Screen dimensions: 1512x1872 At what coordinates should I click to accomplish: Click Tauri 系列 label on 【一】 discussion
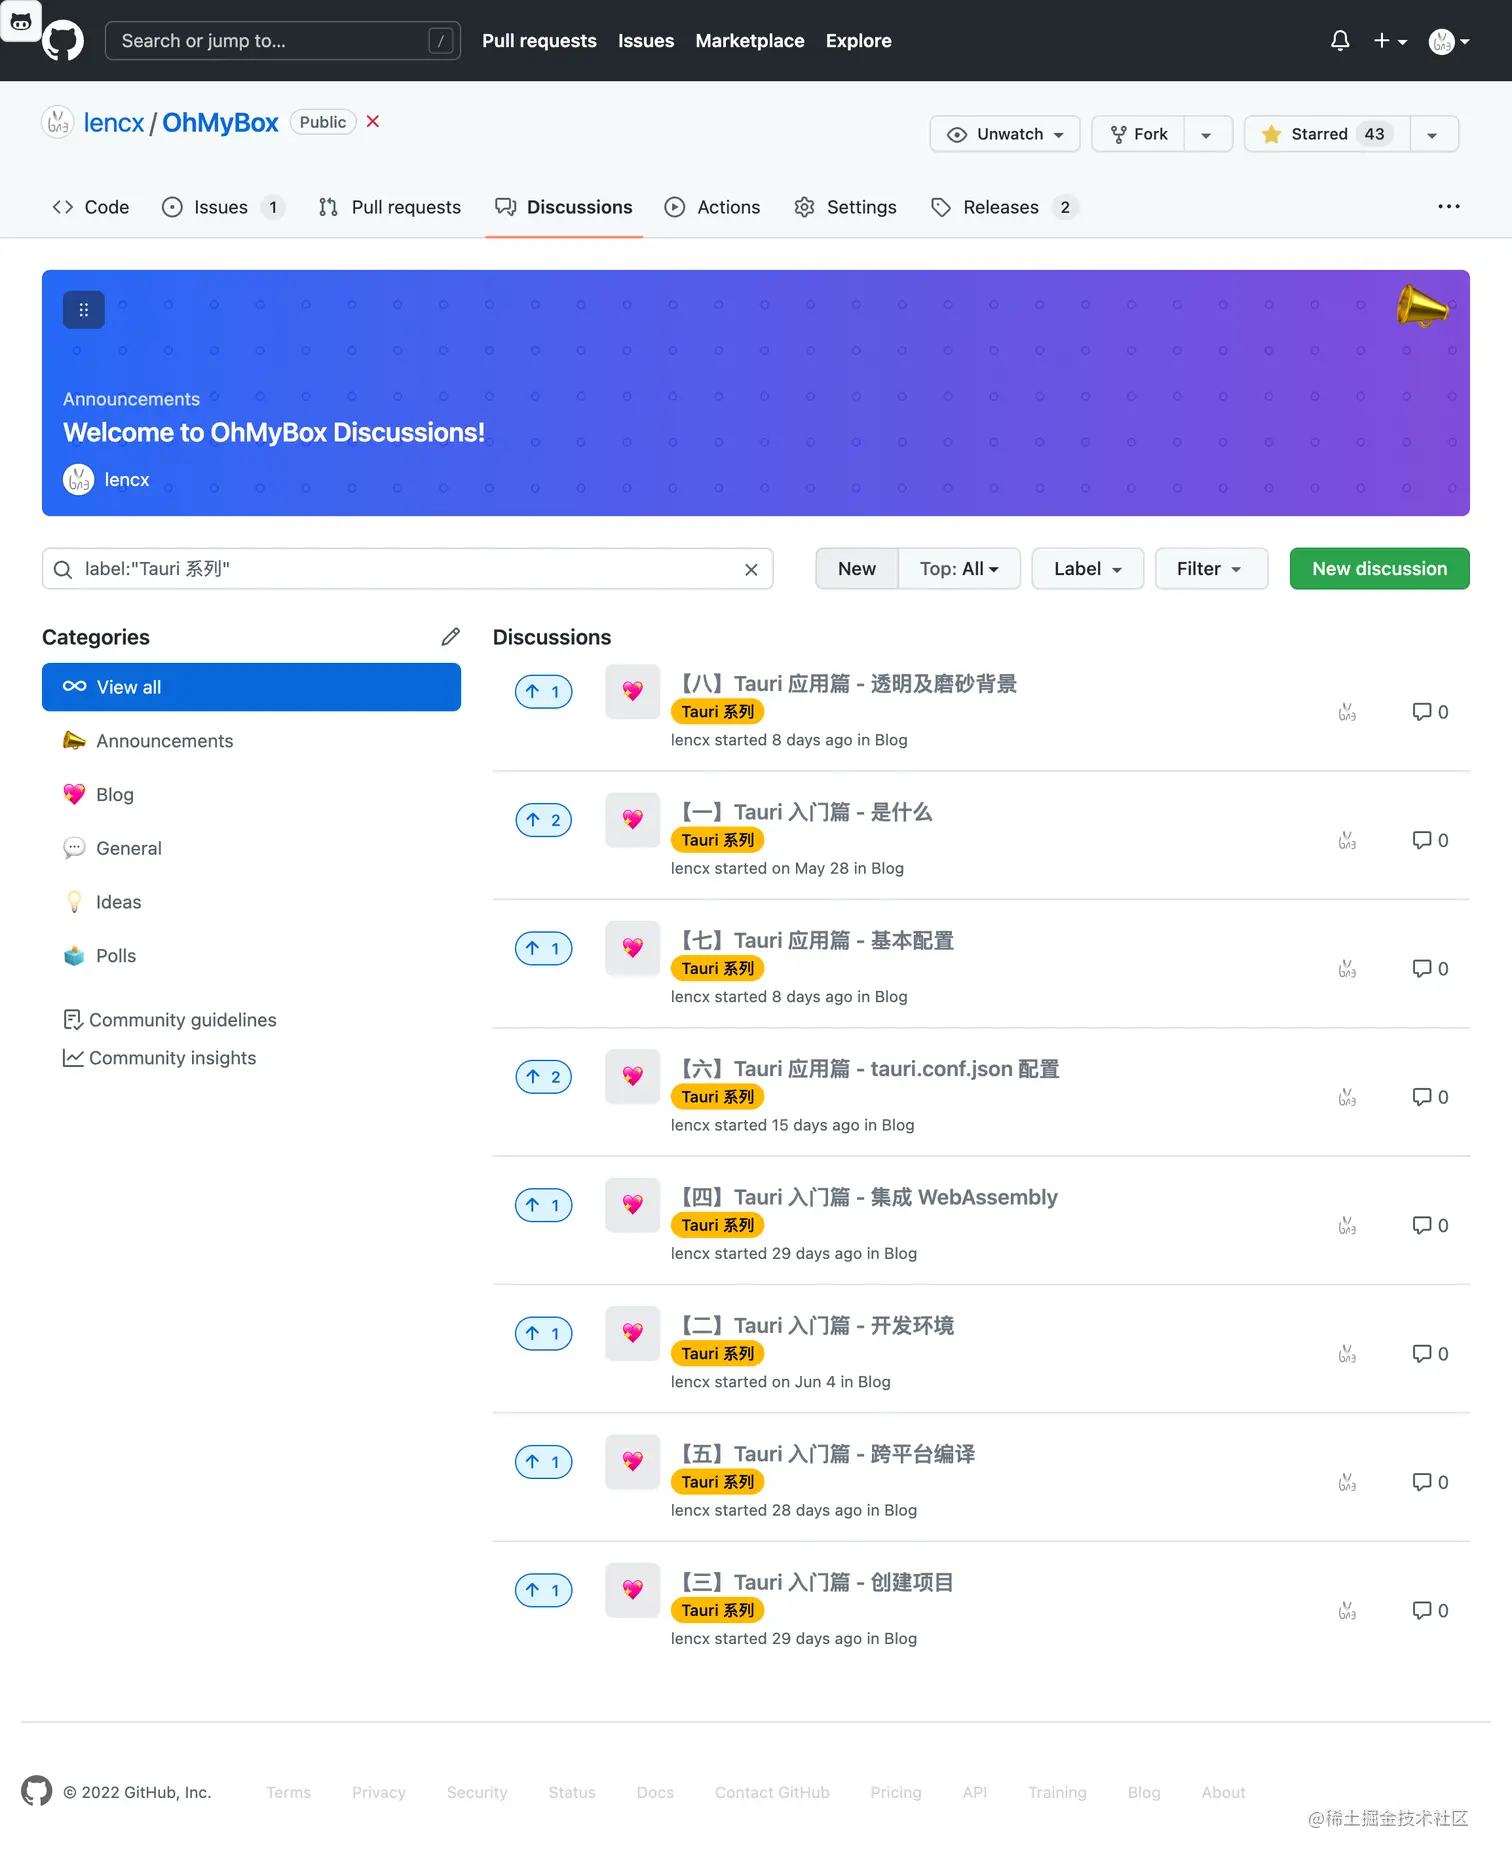718,840
